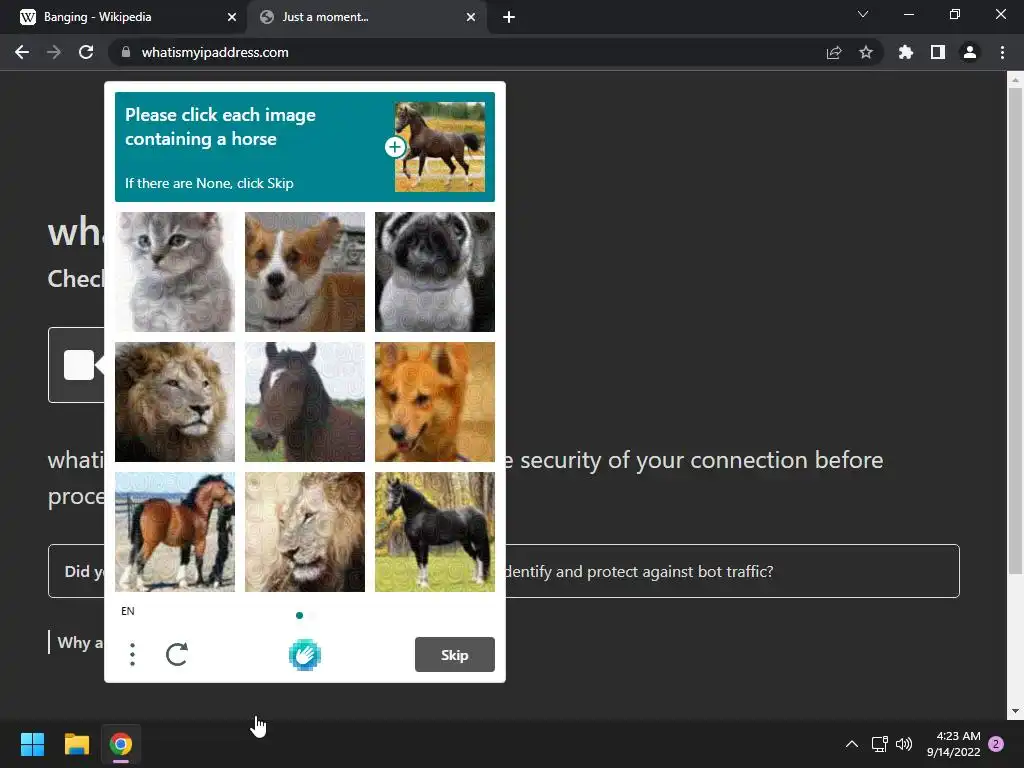The height and width of the screenshot is (768, 1024).
Task: Click the browser forward arrow
Action: click(54, 52)
